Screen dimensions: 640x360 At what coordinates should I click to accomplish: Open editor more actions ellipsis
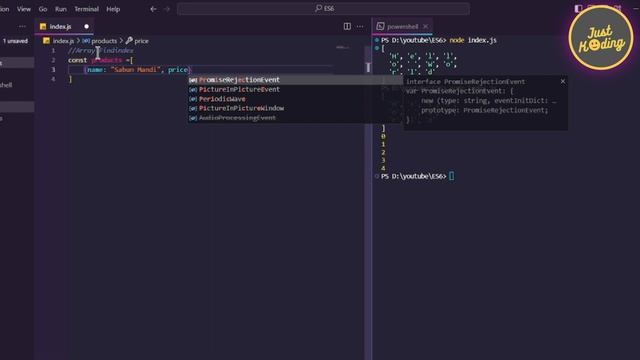tap(360, 27)
